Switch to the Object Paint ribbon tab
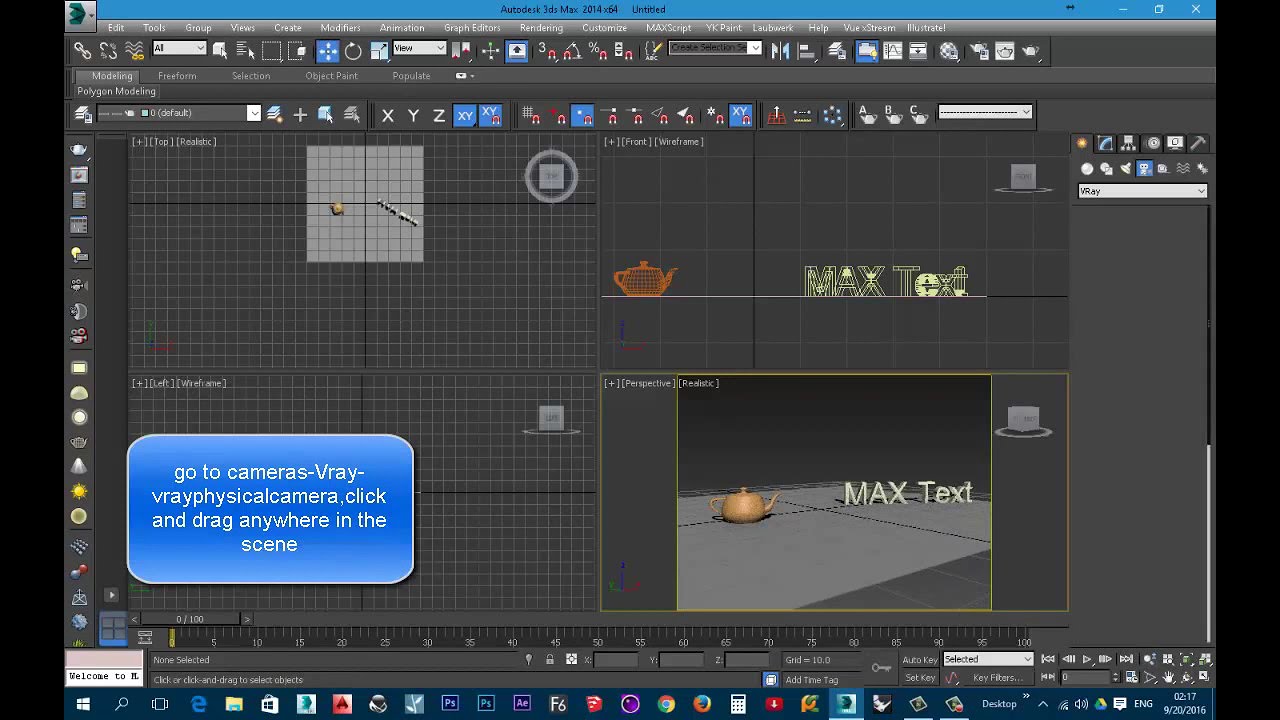This screenshot has width=1280, height=720. pos(331,76)
